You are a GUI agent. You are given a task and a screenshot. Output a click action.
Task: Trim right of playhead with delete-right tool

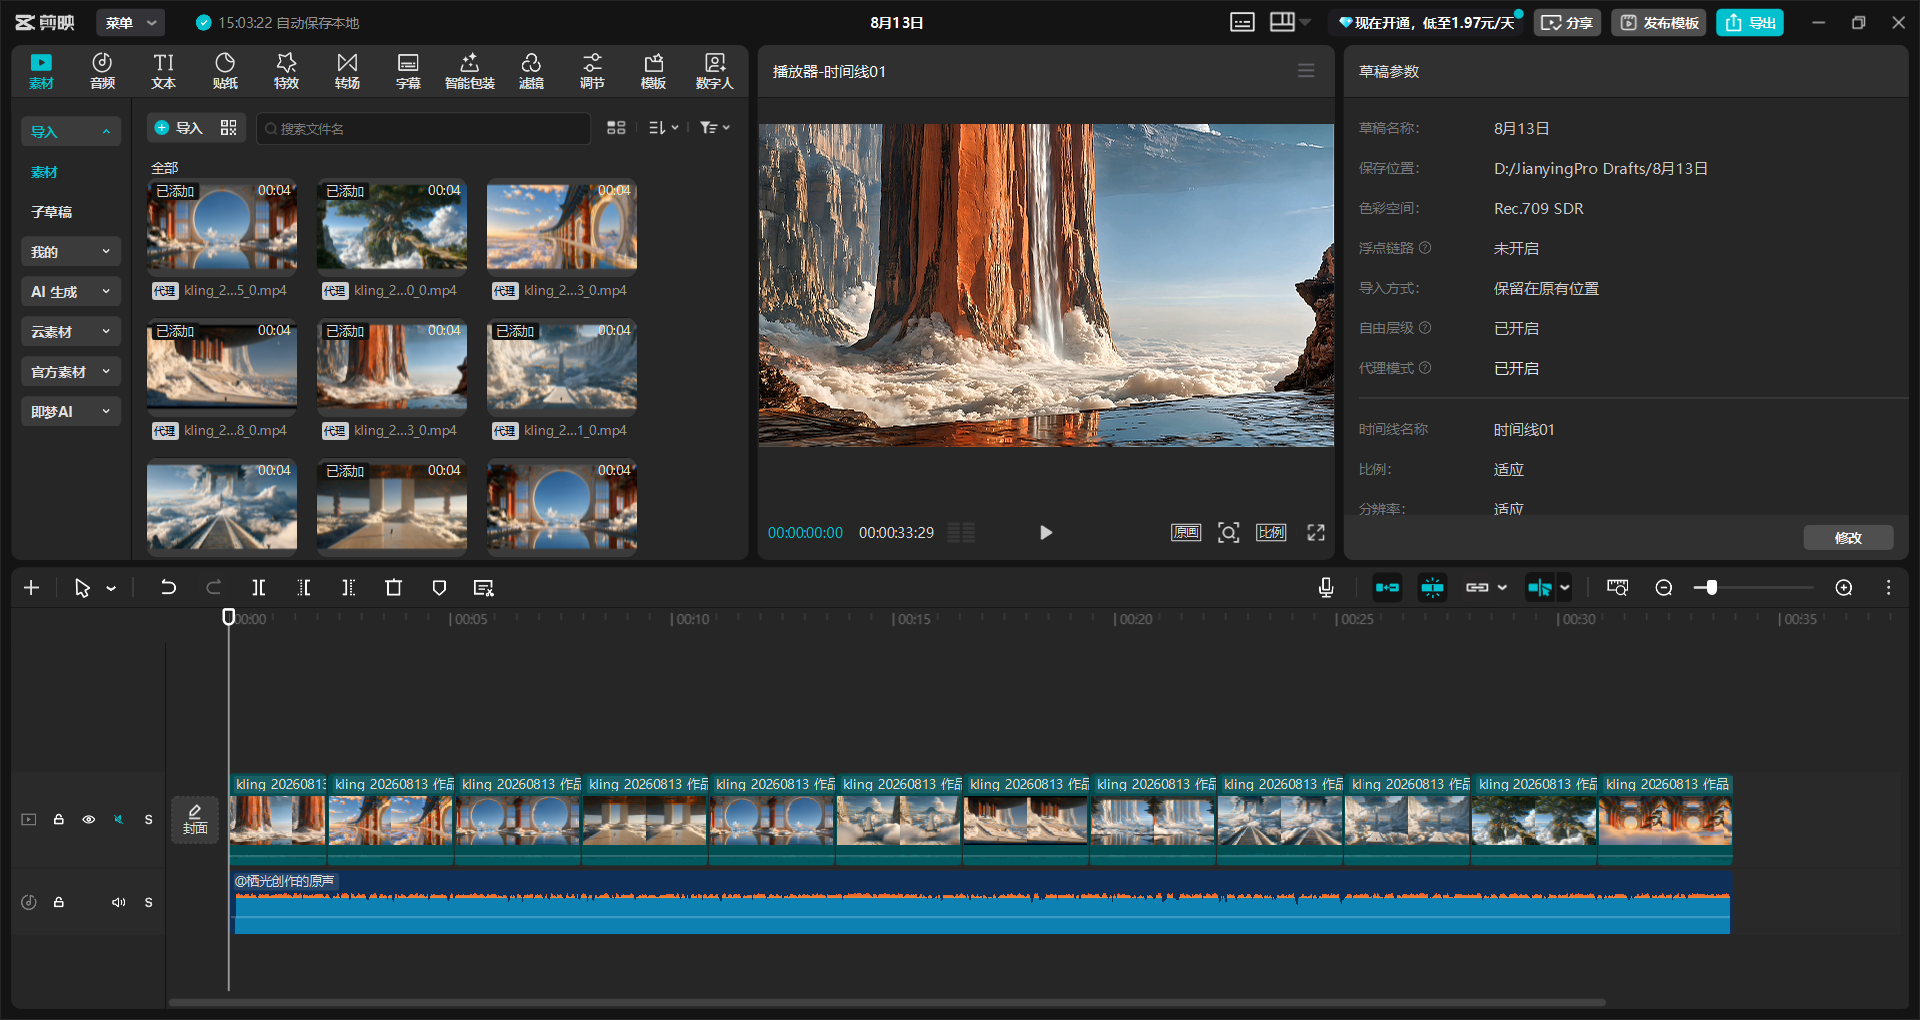point(348,588)
